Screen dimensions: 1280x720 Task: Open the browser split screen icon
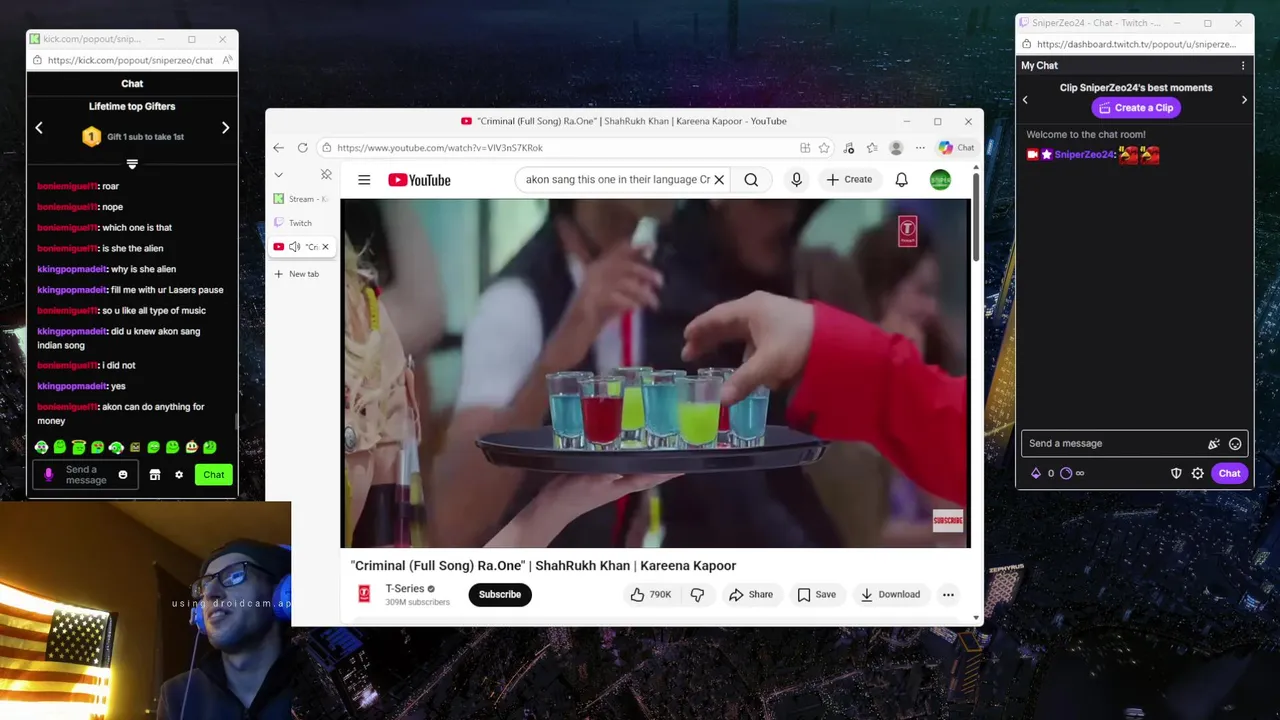(x=805, y=148)
